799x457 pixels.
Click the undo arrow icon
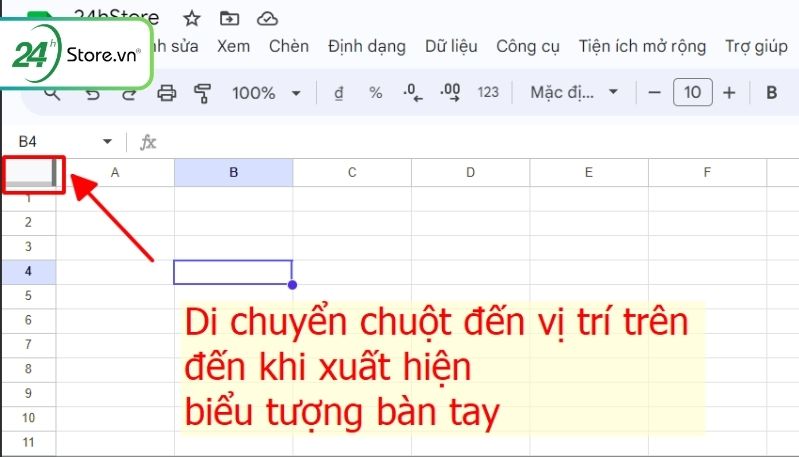pyautogui.click(x=93, y=94)
